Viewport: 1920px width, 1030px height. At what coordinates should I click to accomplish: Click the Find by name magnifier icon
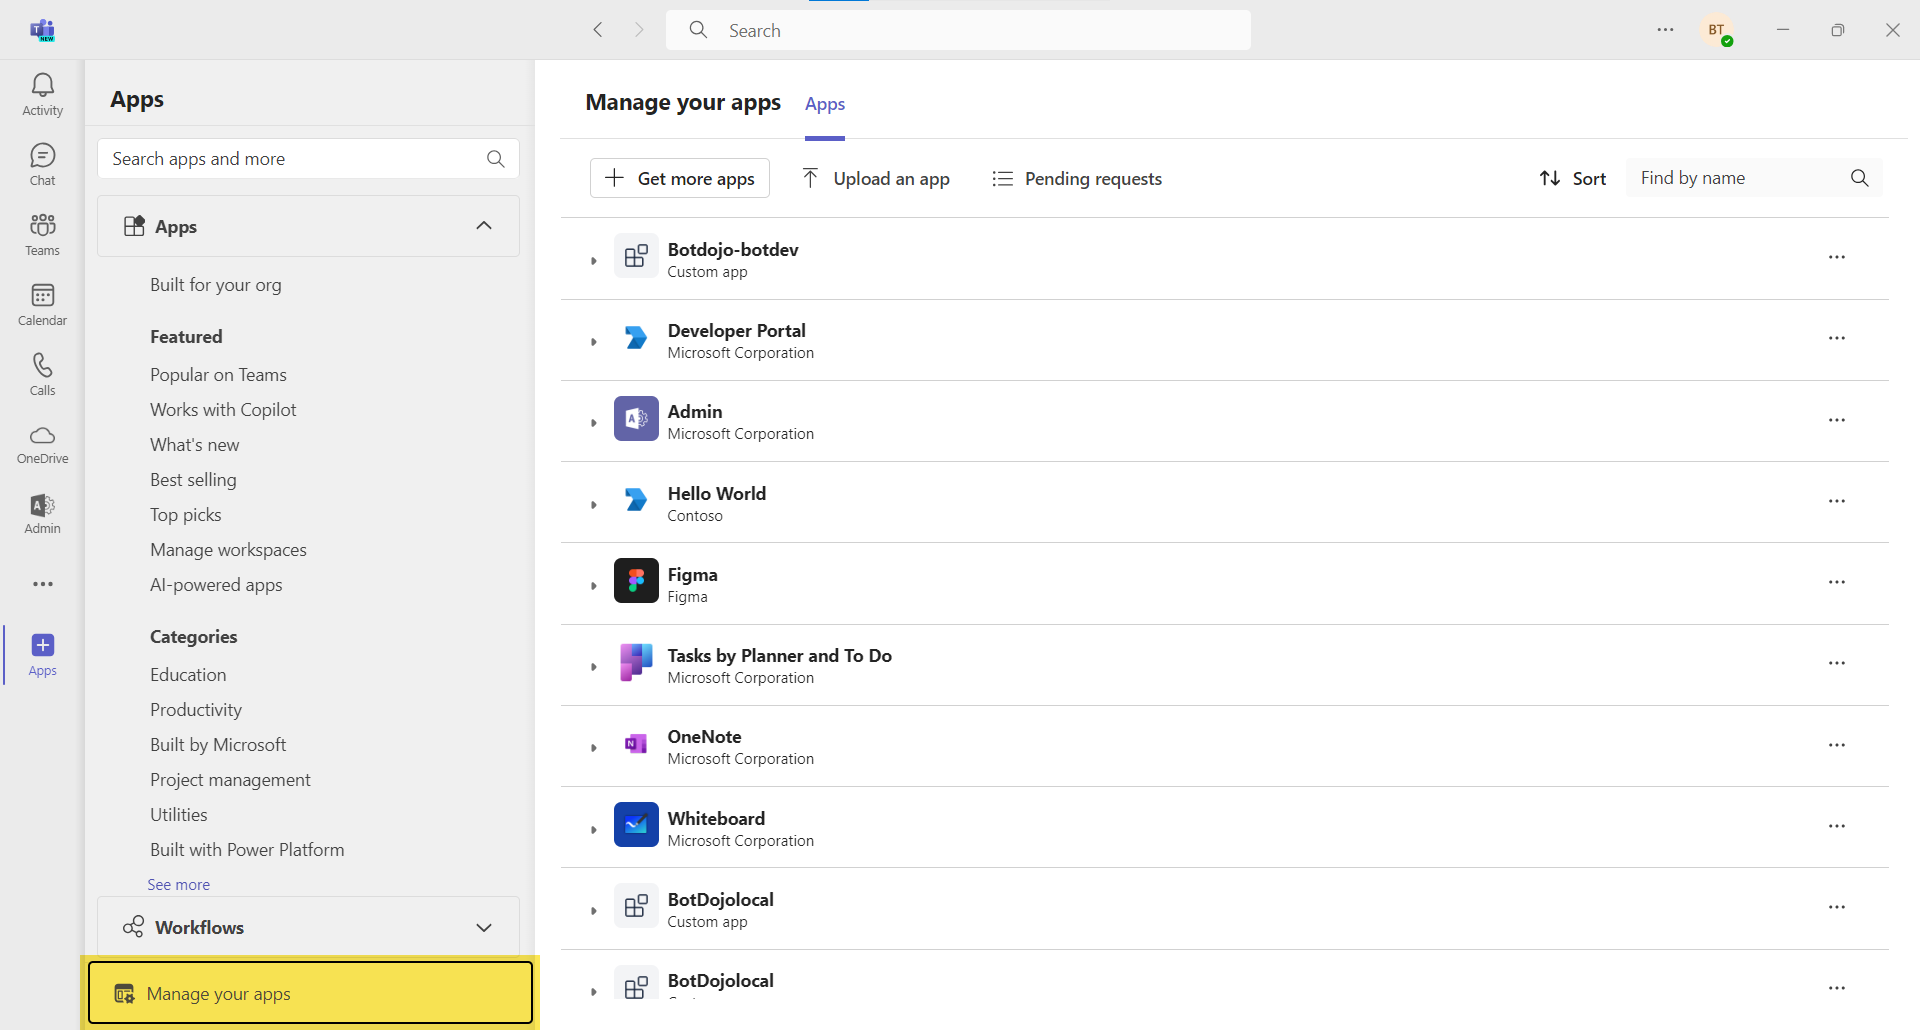point(1859,178)
